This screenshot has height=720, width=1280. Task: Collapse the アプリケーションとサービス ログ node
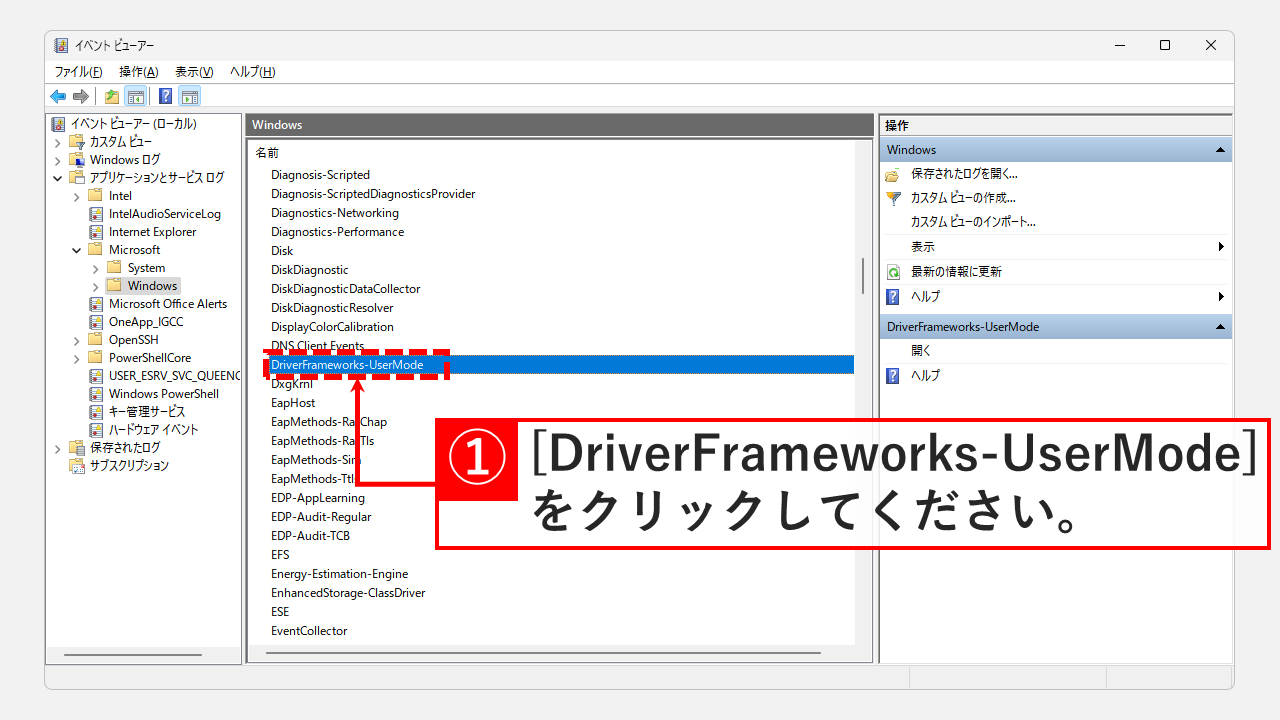click(58, 178)
